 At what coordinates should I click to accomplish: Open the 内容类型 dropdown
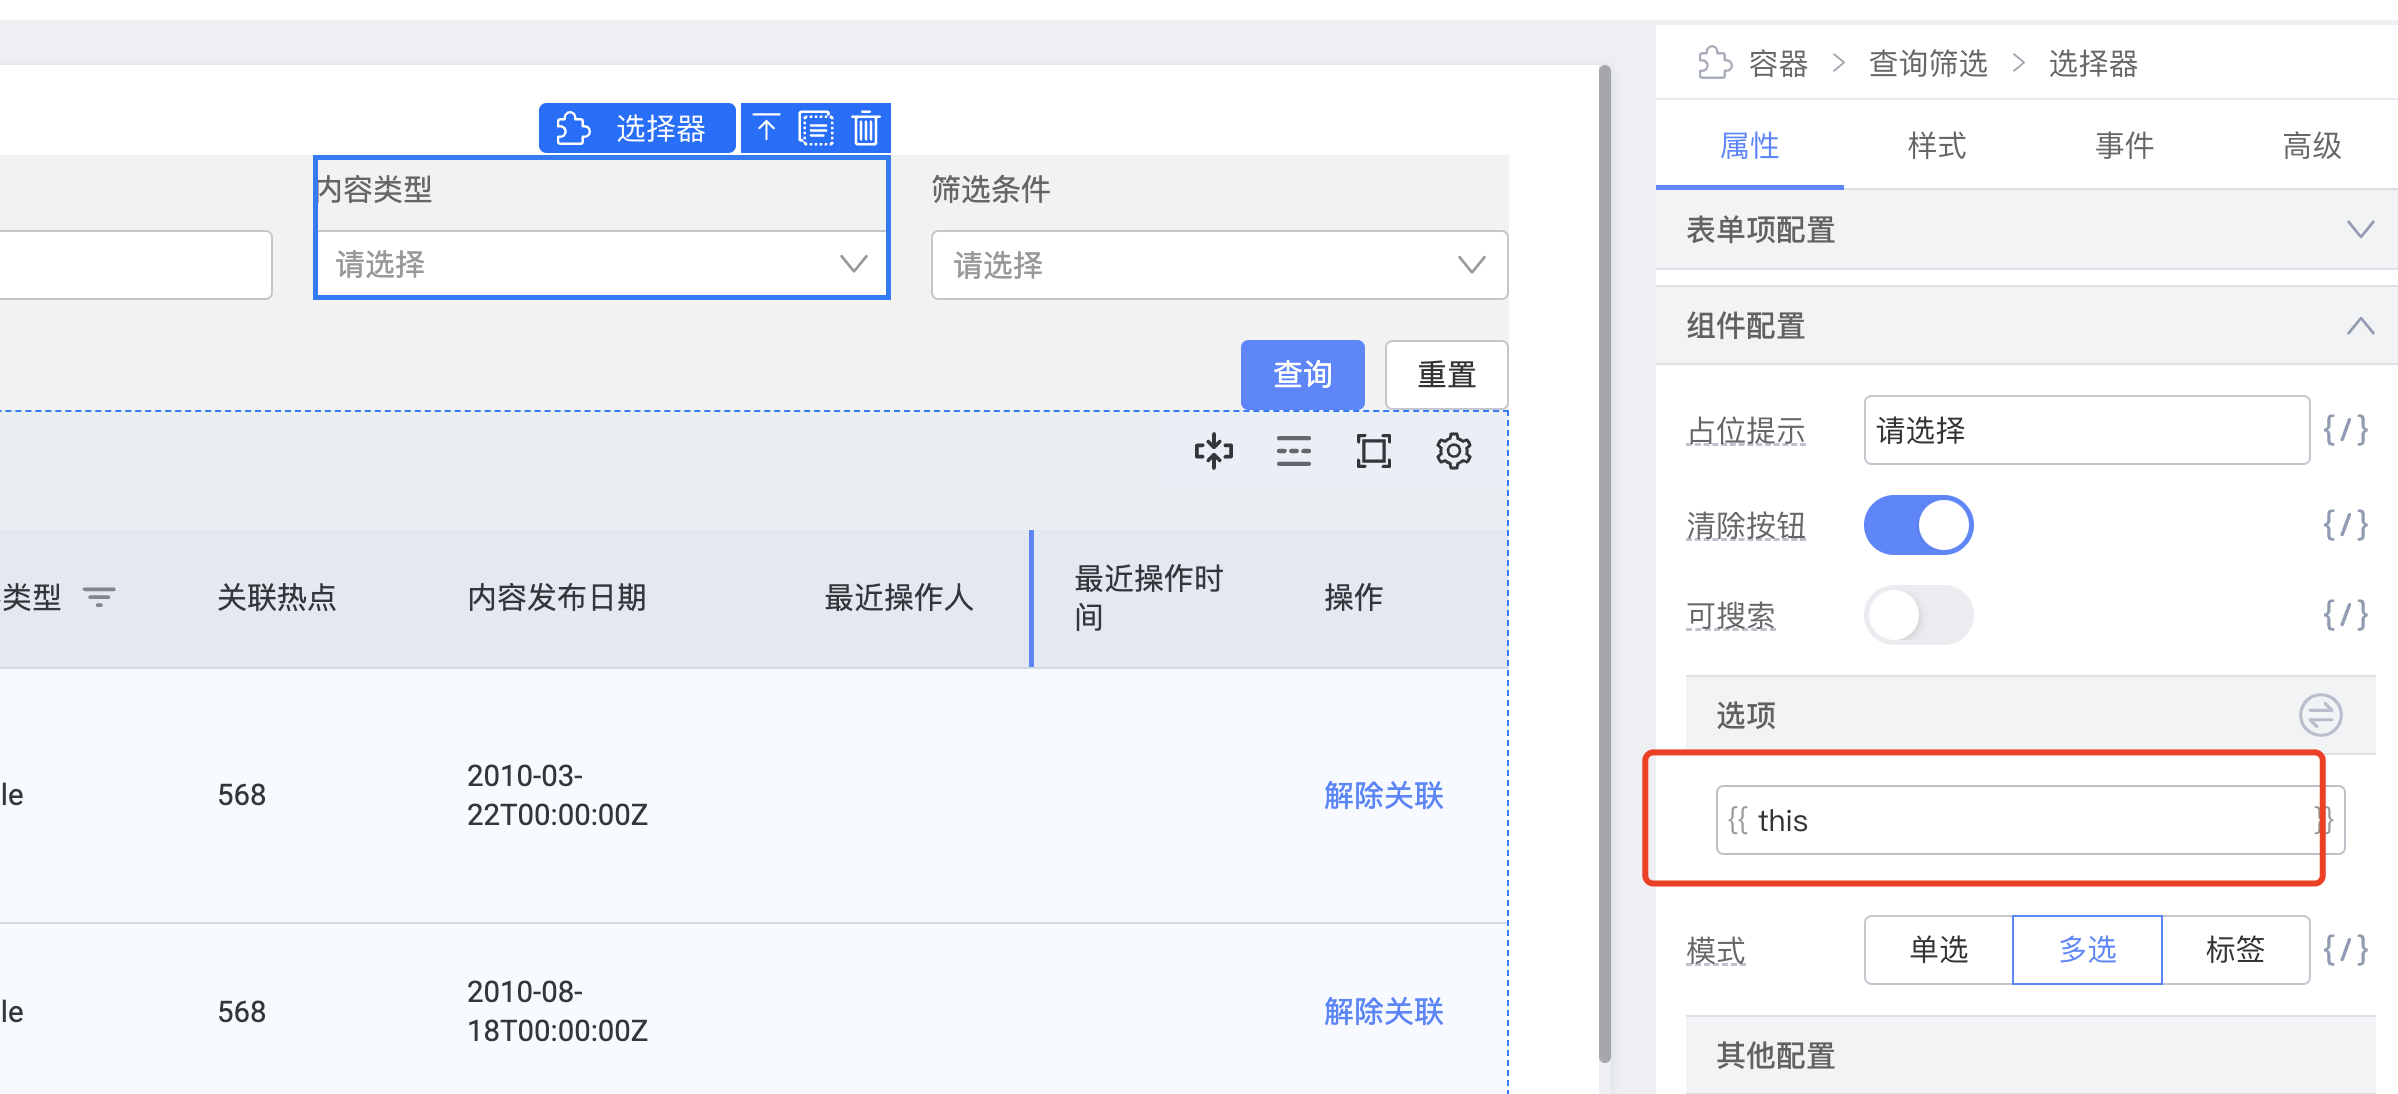(600, 264)
